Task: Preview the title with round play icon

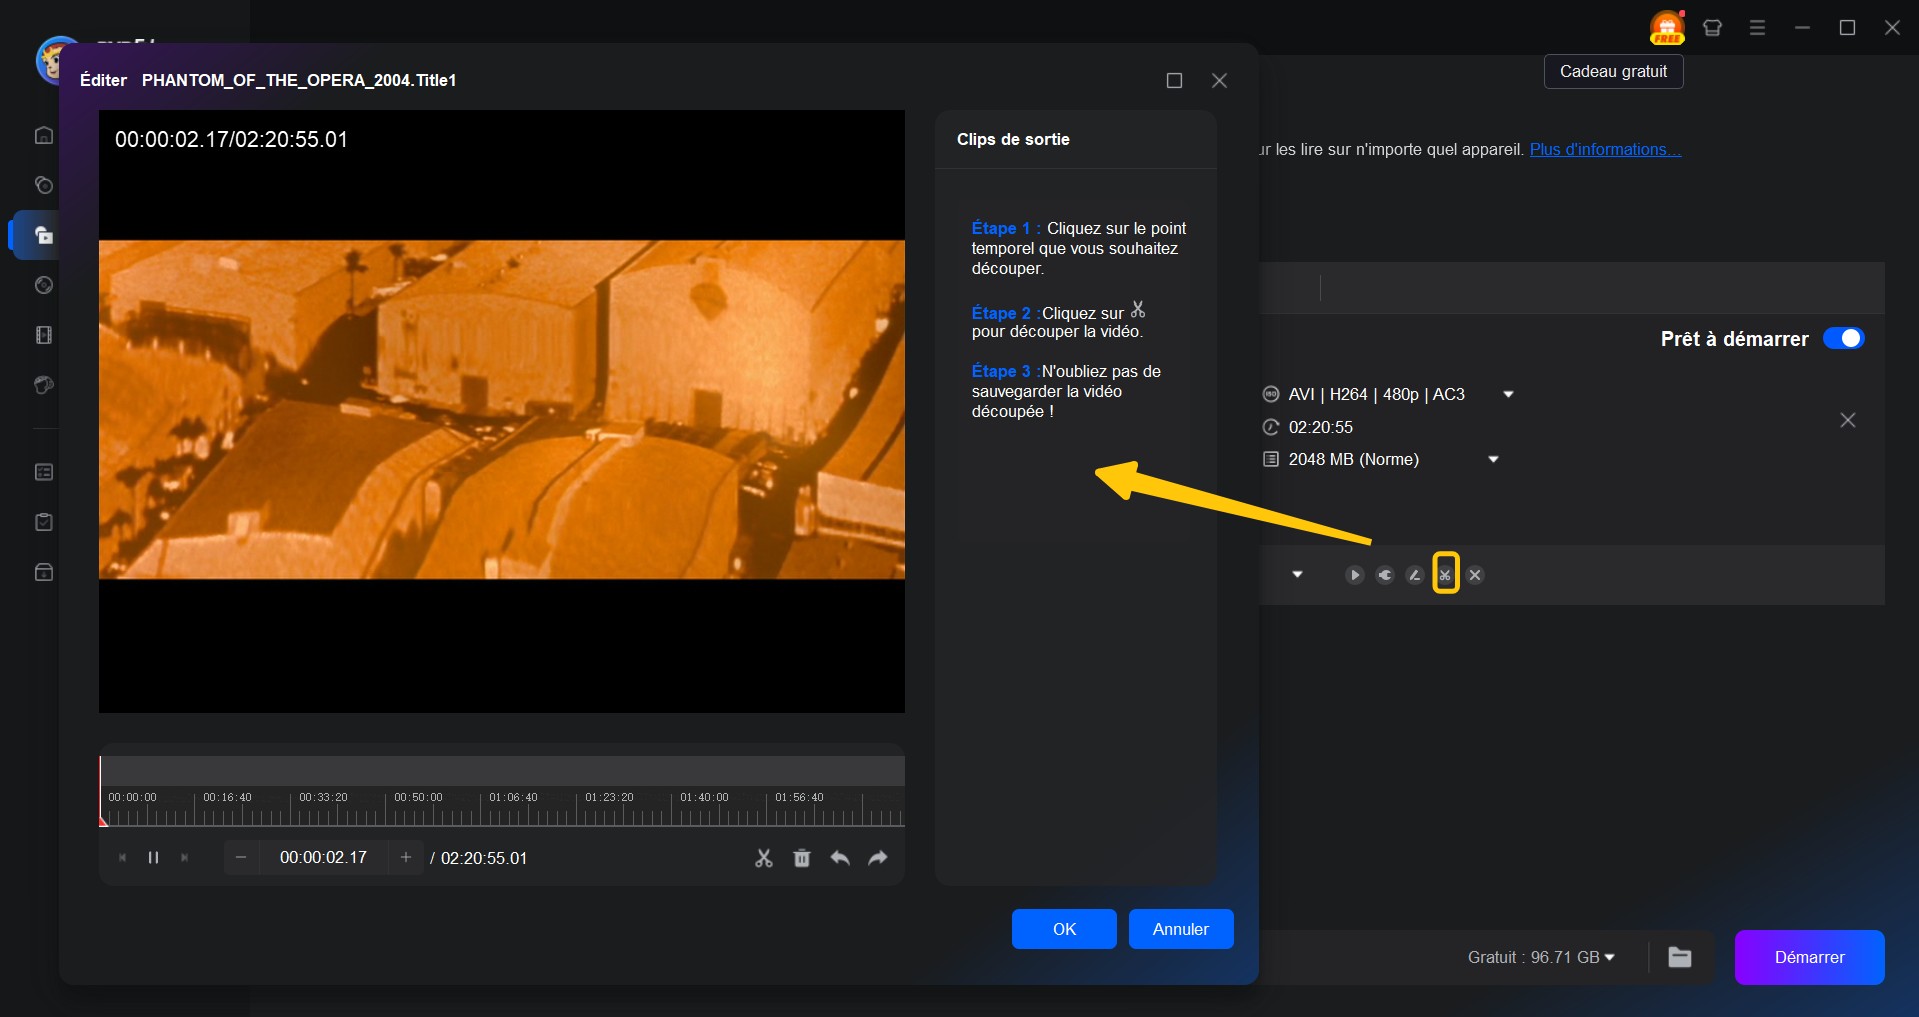Action: tap(1354, 575)
